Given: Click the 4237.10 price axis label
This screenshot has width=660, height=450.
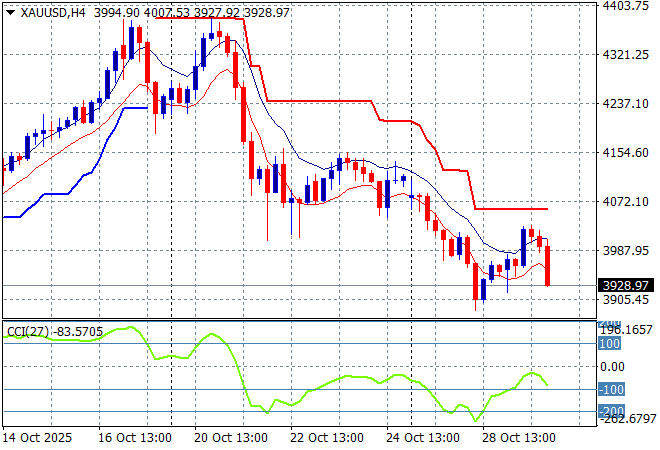Looking at the screenshot, I should tap(625, 104).
